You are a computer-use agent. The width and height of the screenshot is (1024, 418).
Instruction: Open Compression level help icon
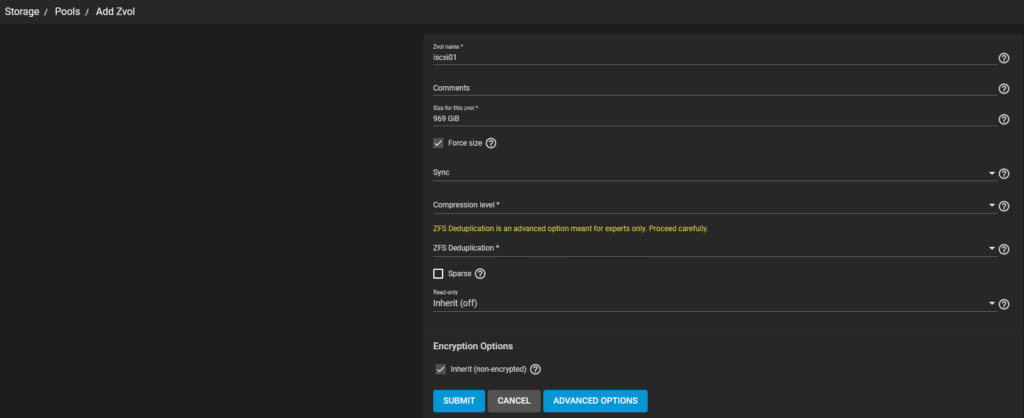click(1004, 207)
